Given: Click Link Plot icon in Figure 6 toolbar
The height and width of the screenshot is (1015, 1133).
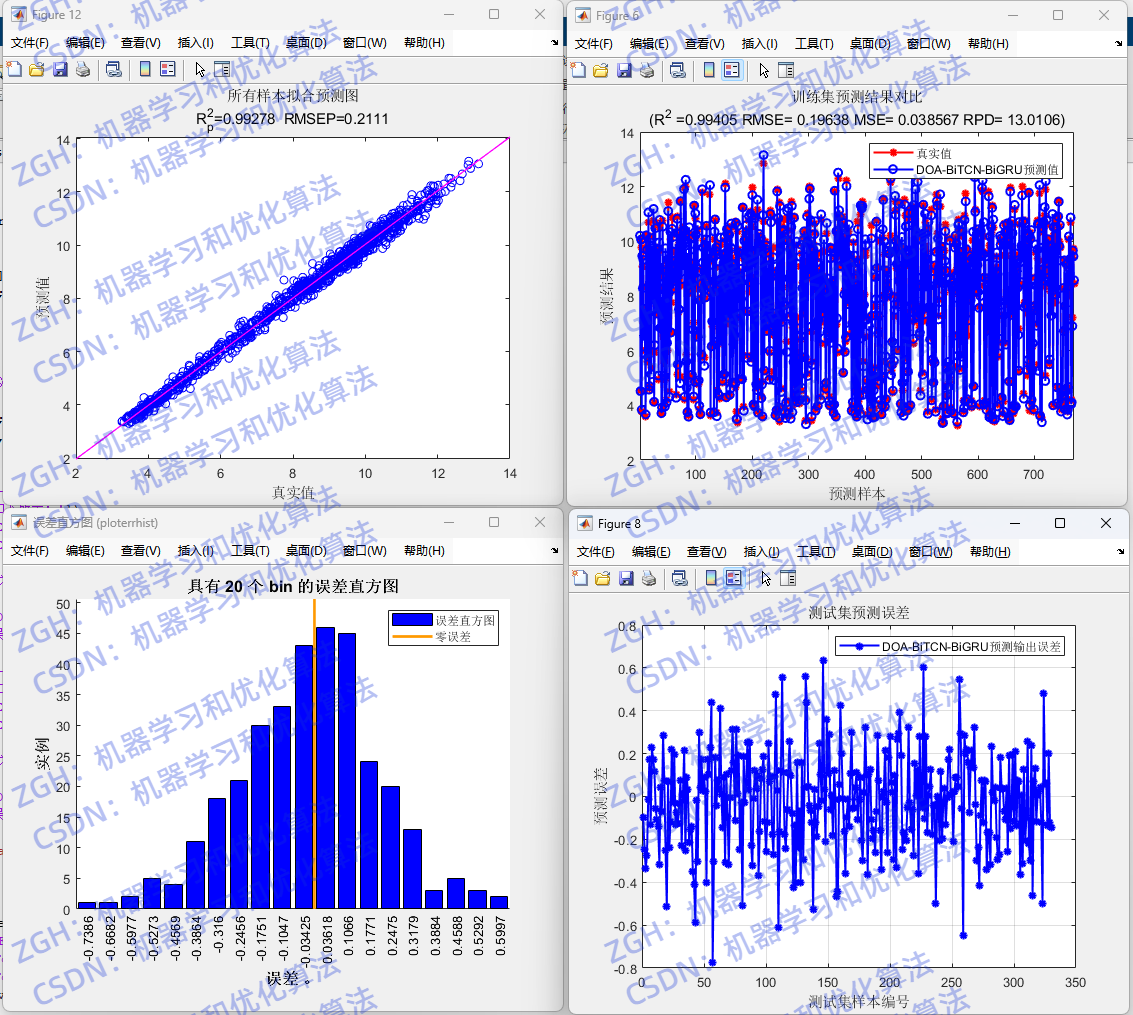Looking at the screenshot, I should 678,70.
